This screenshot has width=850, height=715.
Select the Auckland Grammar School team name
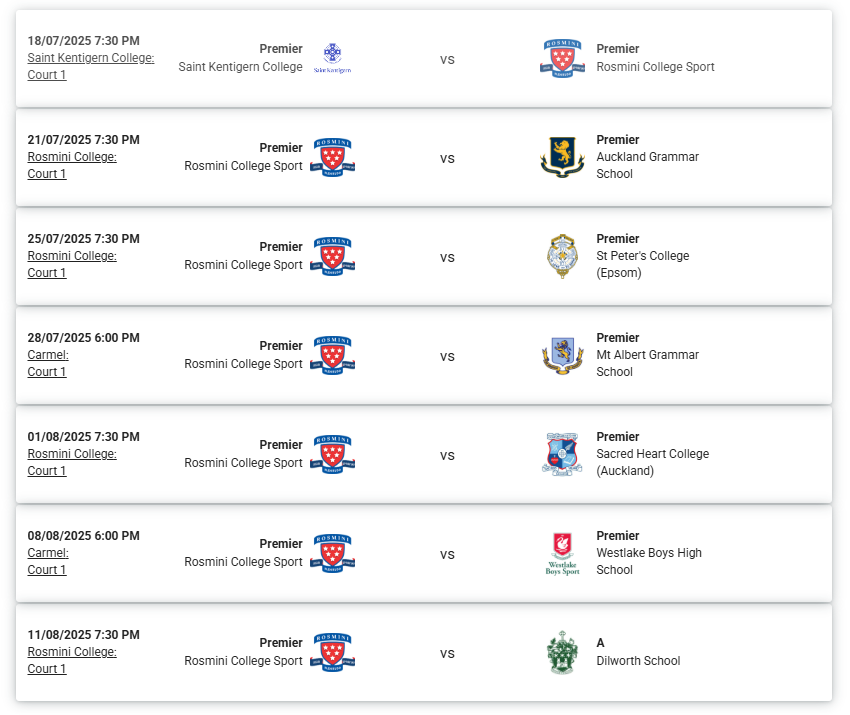pyautogui.click(x=648, y=165)
